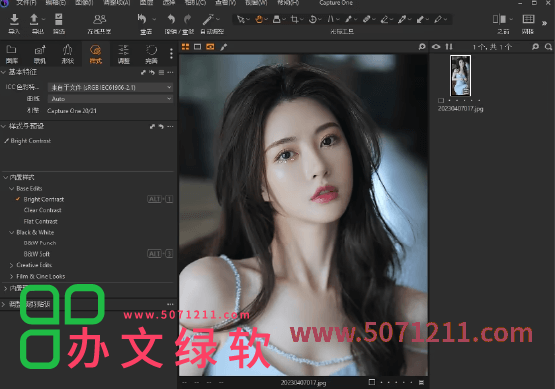Switch to the Adjust (调整) tool tab
Screen dimensions: 555x389
pos(124,54)
